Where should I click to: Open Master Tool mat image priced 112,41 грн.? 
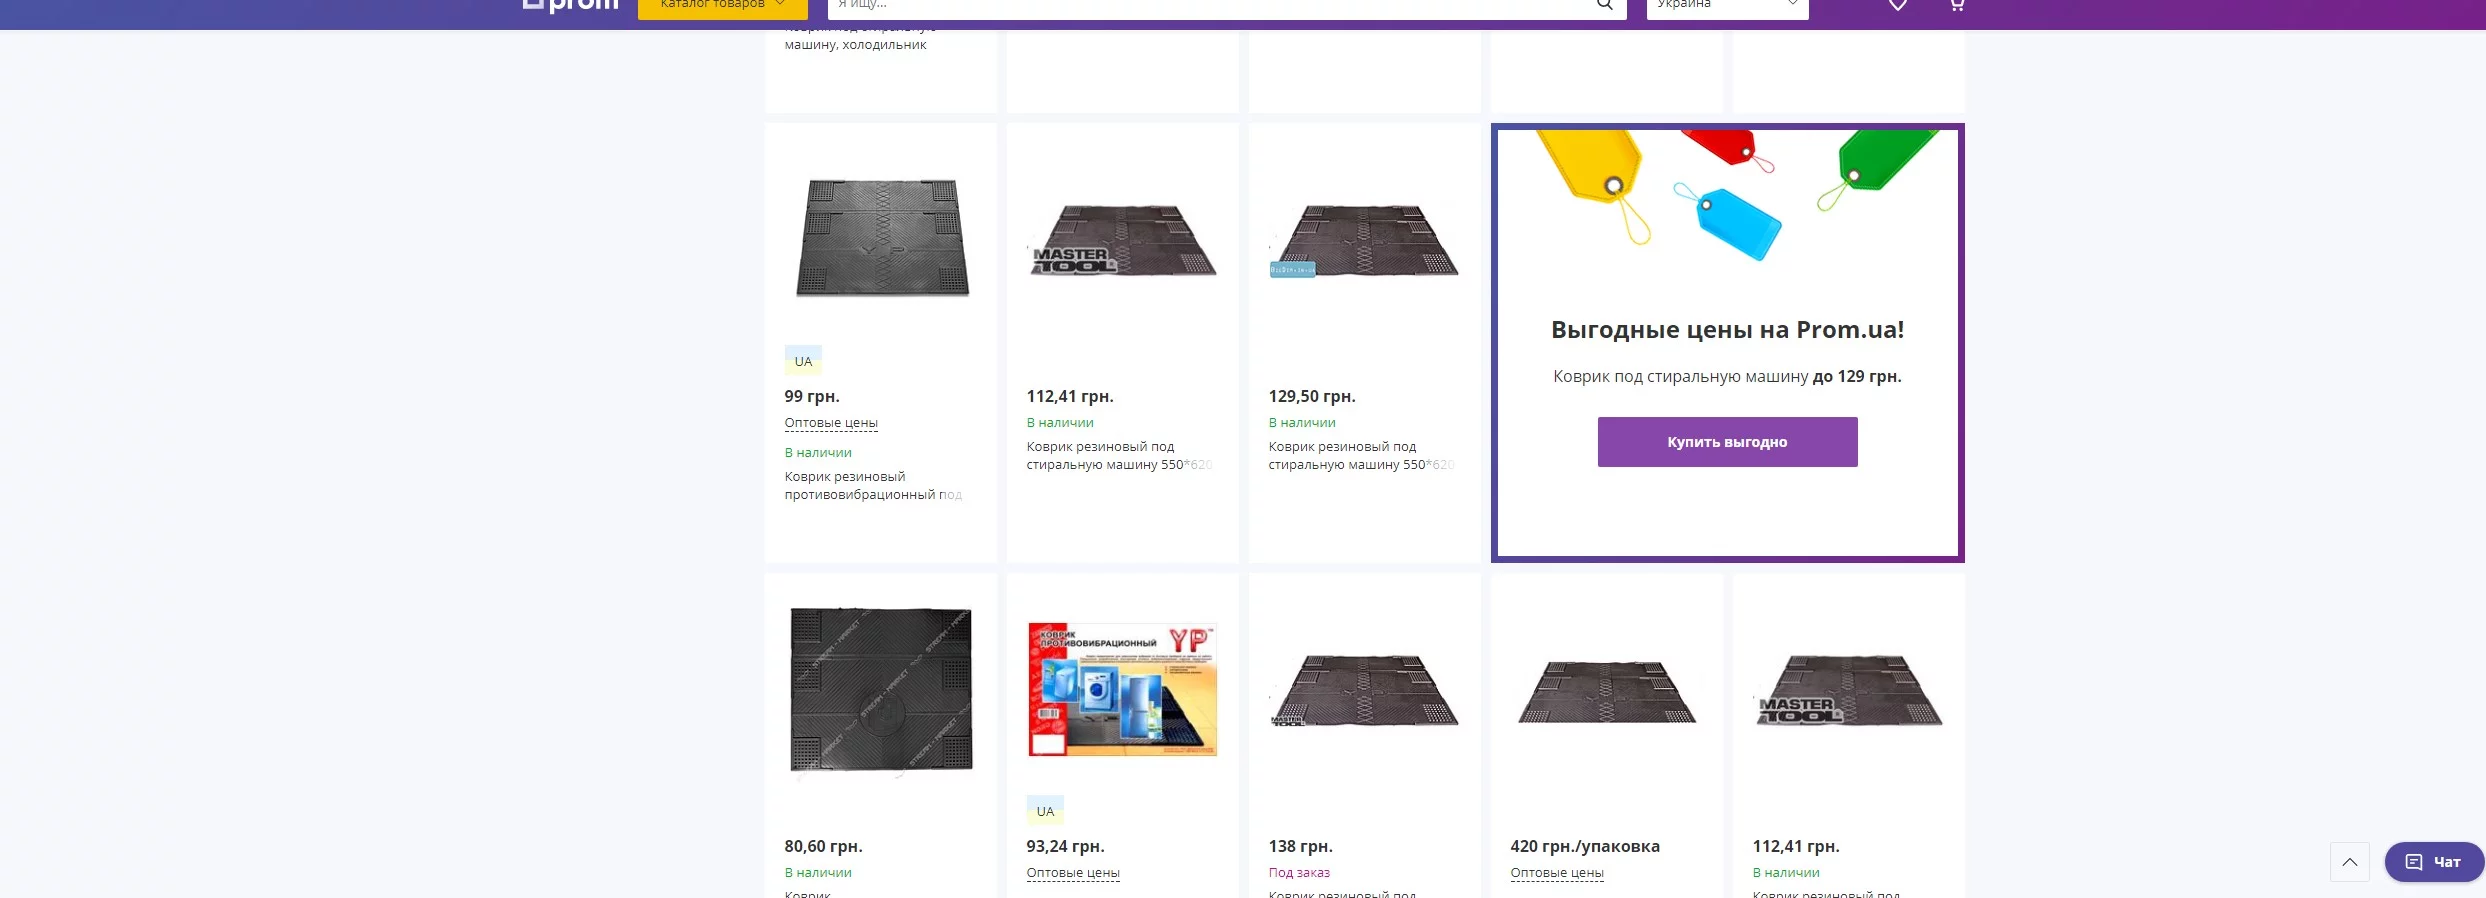pyautogui.click(x=1122, y=240)
